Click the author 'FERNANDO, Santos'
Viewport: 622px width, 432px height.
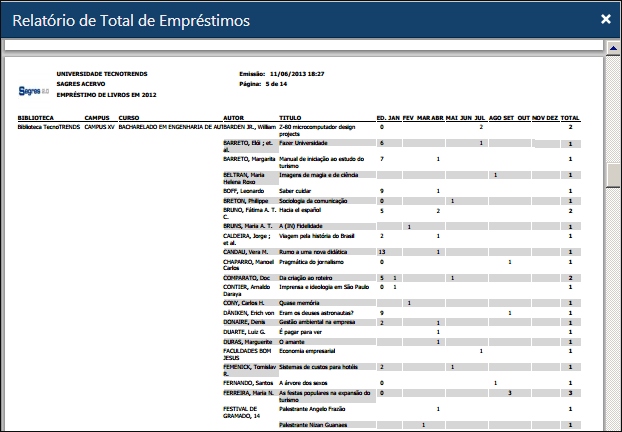pos(249,382)
